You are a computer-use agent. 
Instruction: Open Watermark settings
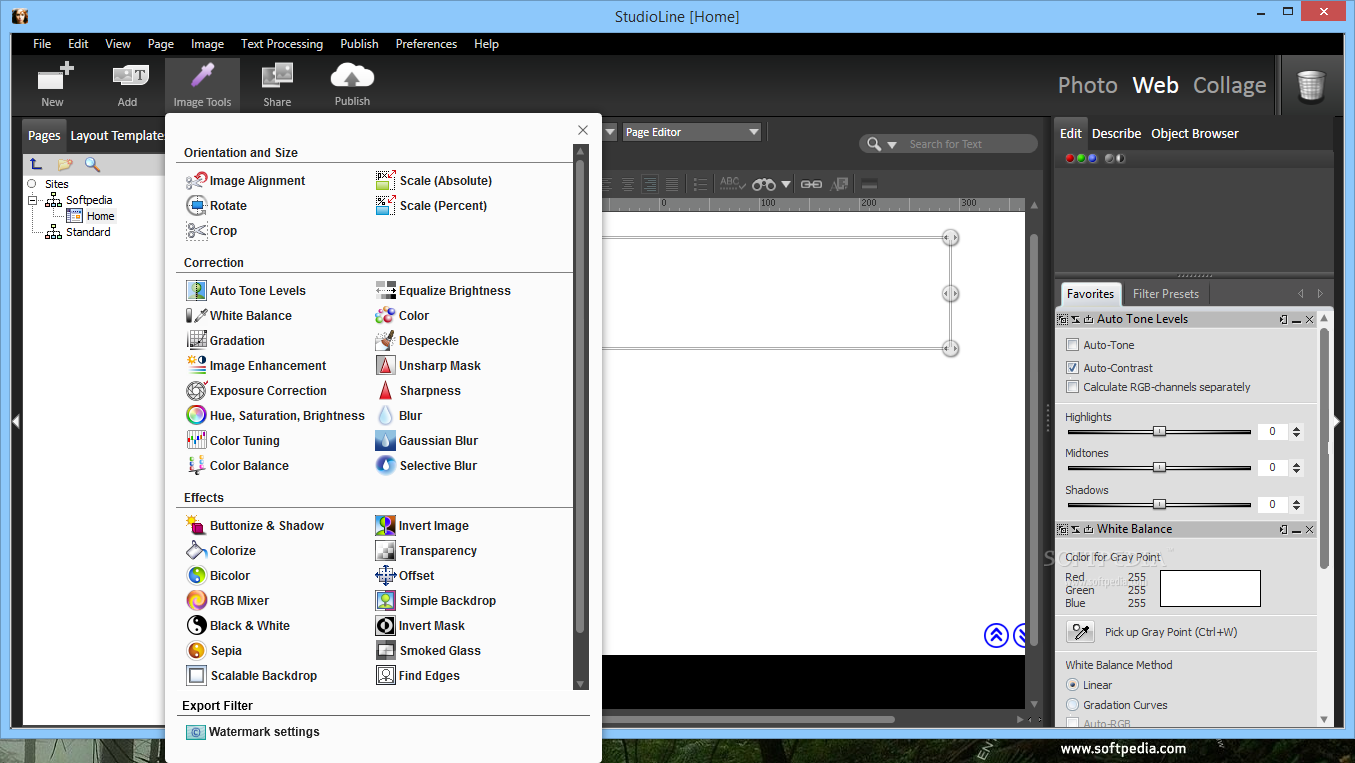click(253, 732)
